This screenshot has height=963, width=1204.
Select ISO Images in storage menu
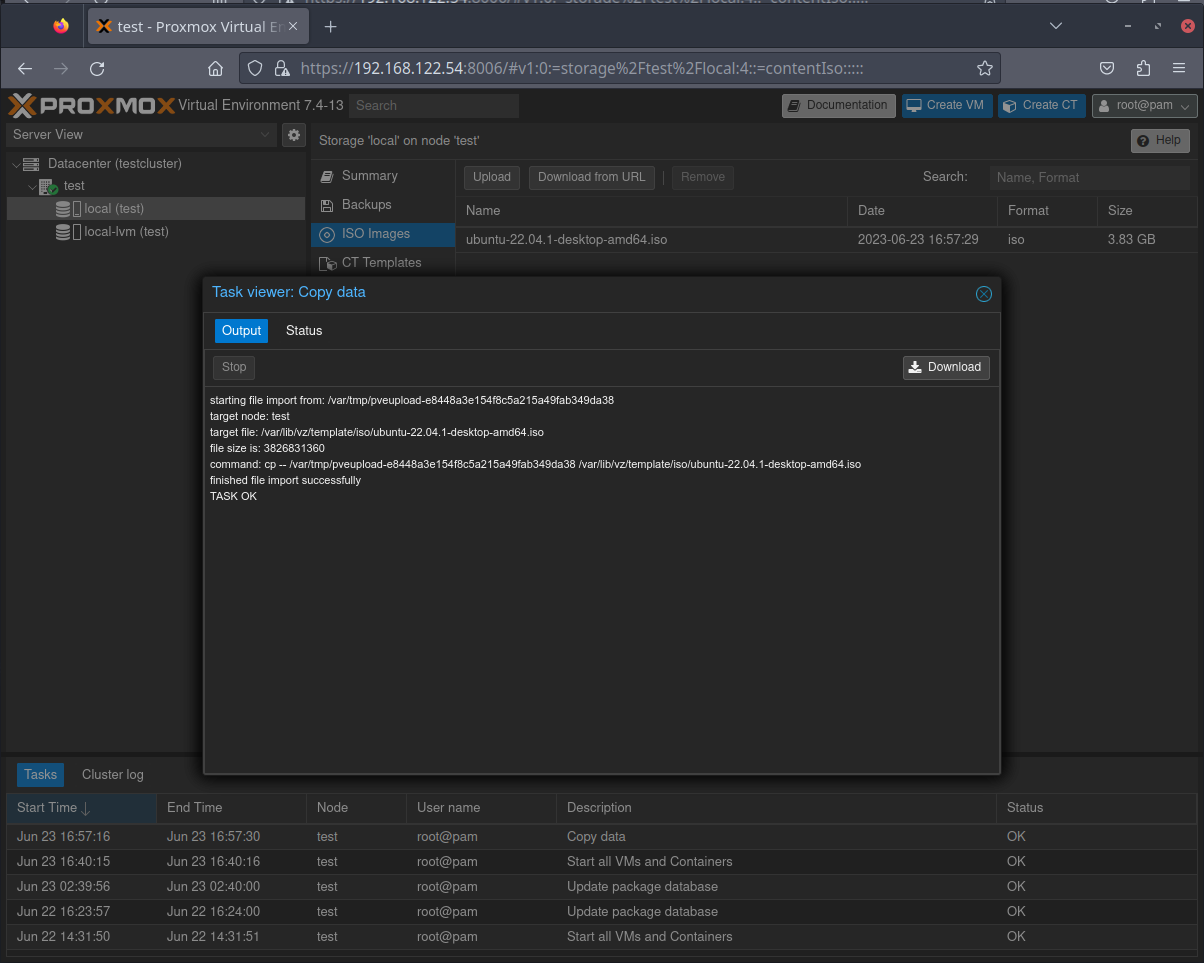(x=383, y=234)
